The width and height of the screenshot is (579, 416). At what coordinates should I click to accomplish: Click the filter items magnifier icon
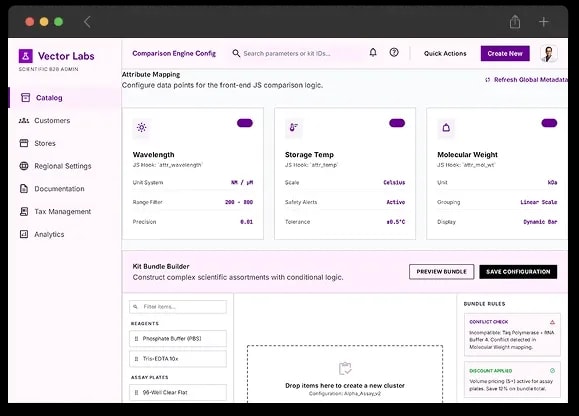136,307
